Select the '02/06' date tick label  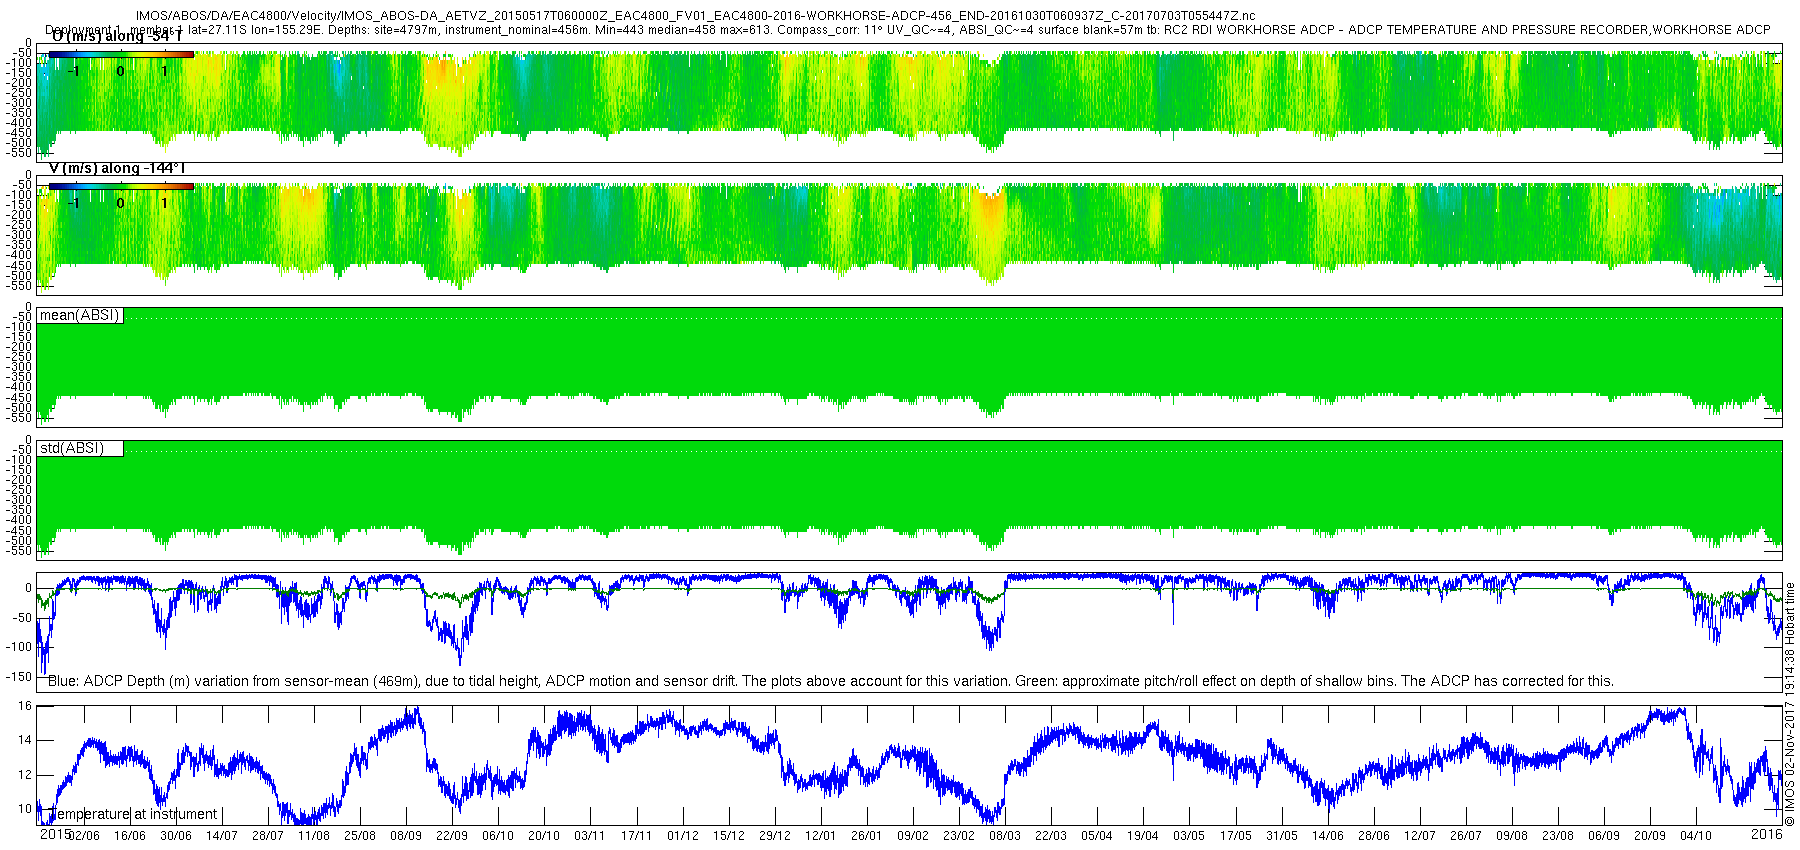point(84,836)
